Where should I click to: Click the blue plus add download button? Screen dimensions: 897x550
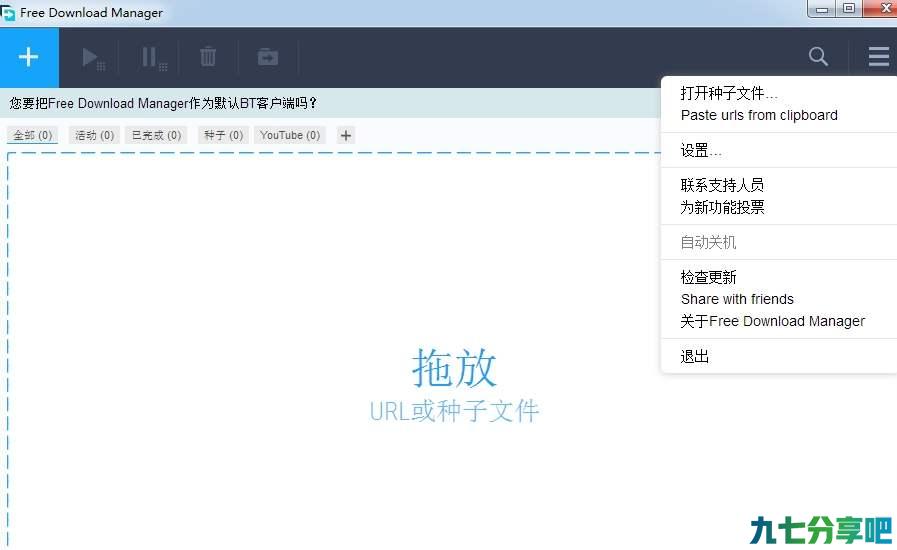[29, 57]
